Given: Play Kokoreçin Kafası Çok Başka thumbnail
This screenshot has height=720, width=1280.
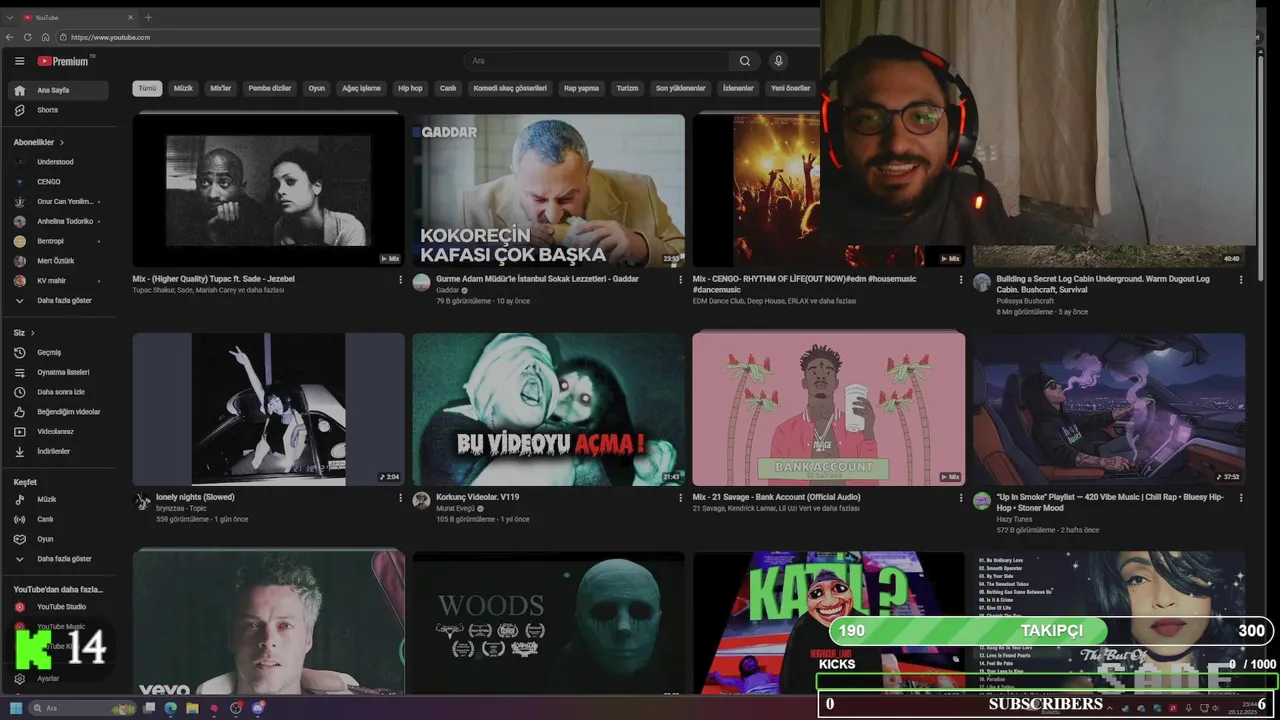Looking at the screenshot, I should click(549, 190).
